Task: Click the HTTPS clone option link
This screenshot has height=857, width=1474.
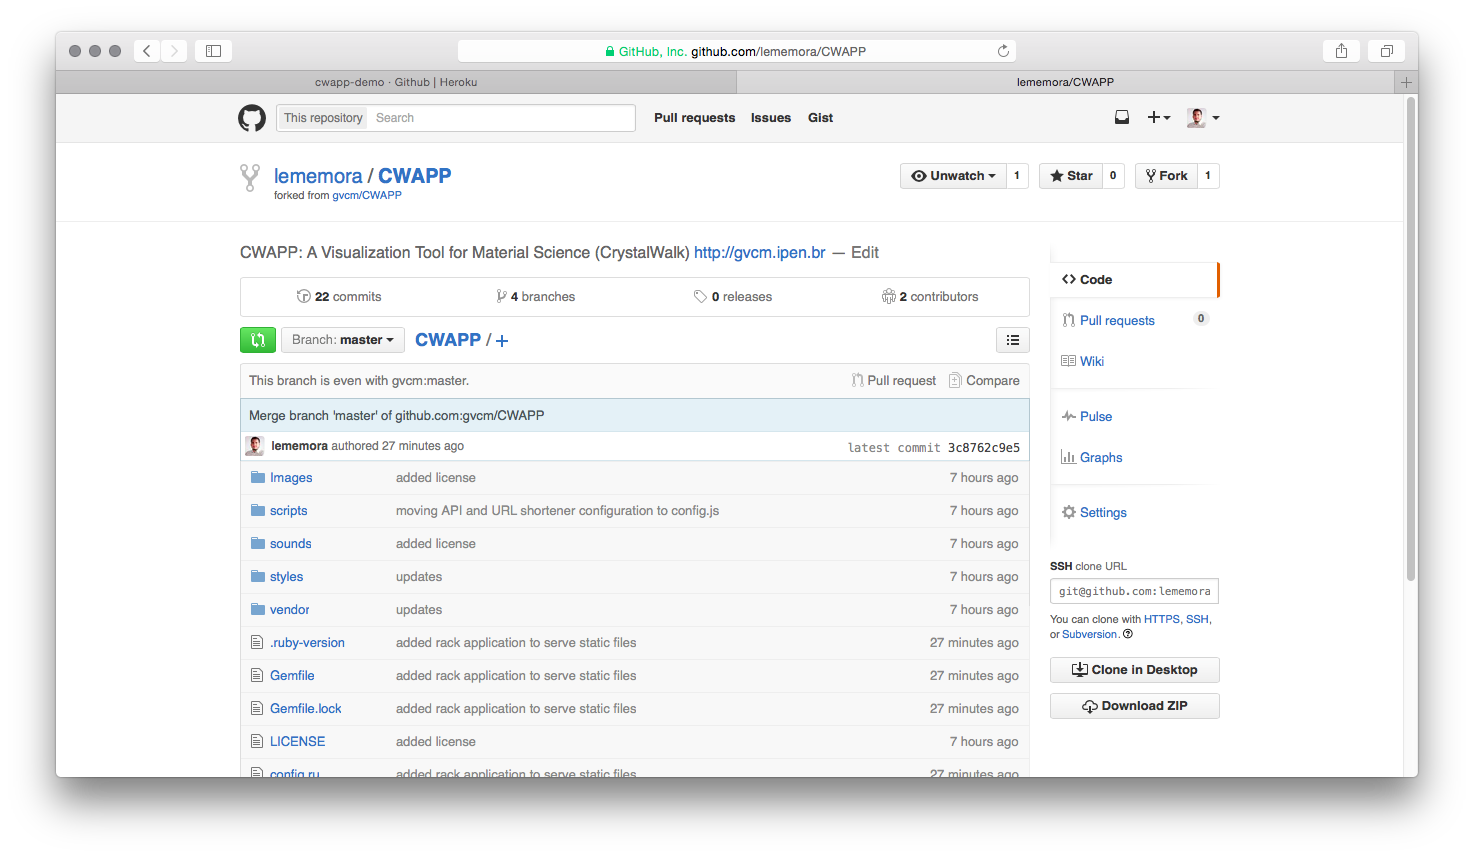Action: click(1162, 620)
